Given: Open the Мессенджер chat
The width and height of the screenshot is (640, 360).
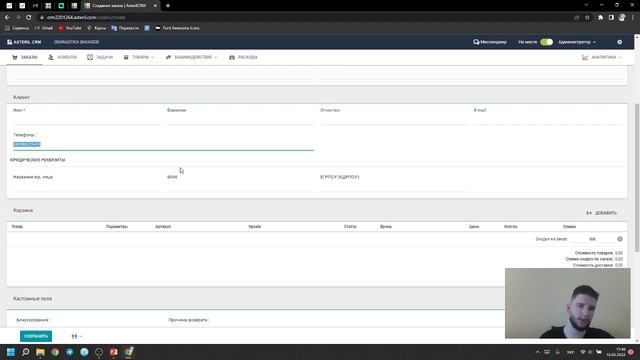Looking at the screenshot, I should (x=490, y=42).
